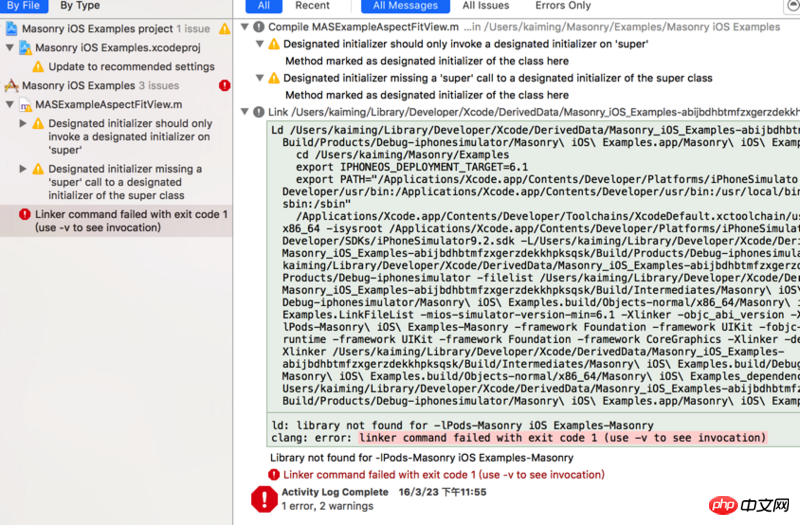Click red error icon beside sidebar Linker error
This screenshot has width=800, height=525.
(24, 214)
